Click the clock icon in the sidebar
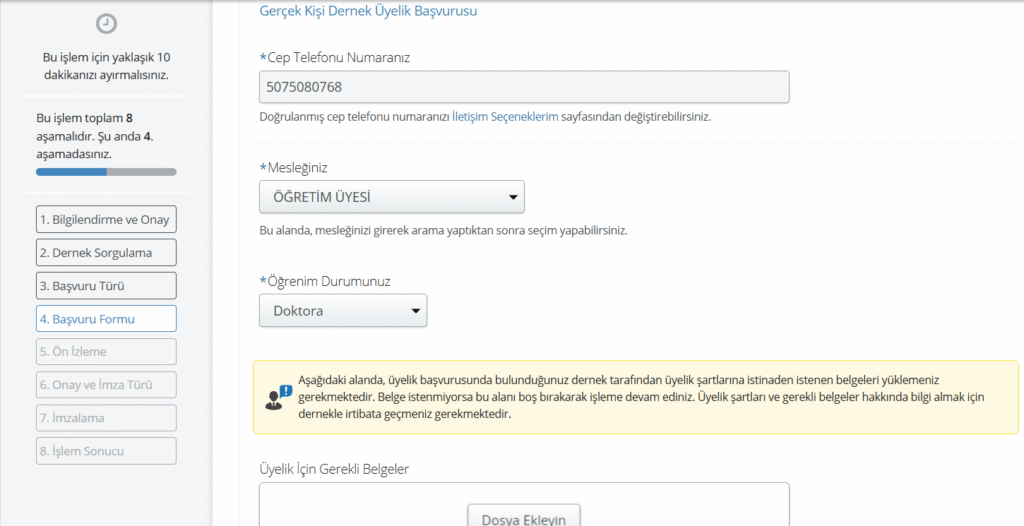This screenshot has width=1024, height=526. pyautogui.click(x=106, y=23)
